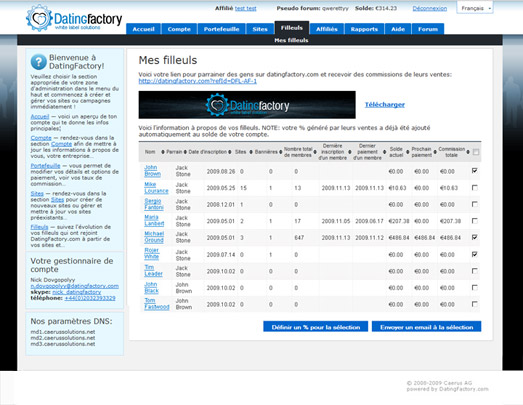Open John Brown's profile link
523x405 pixels.
pyautogui.click(x=152, y=171)
